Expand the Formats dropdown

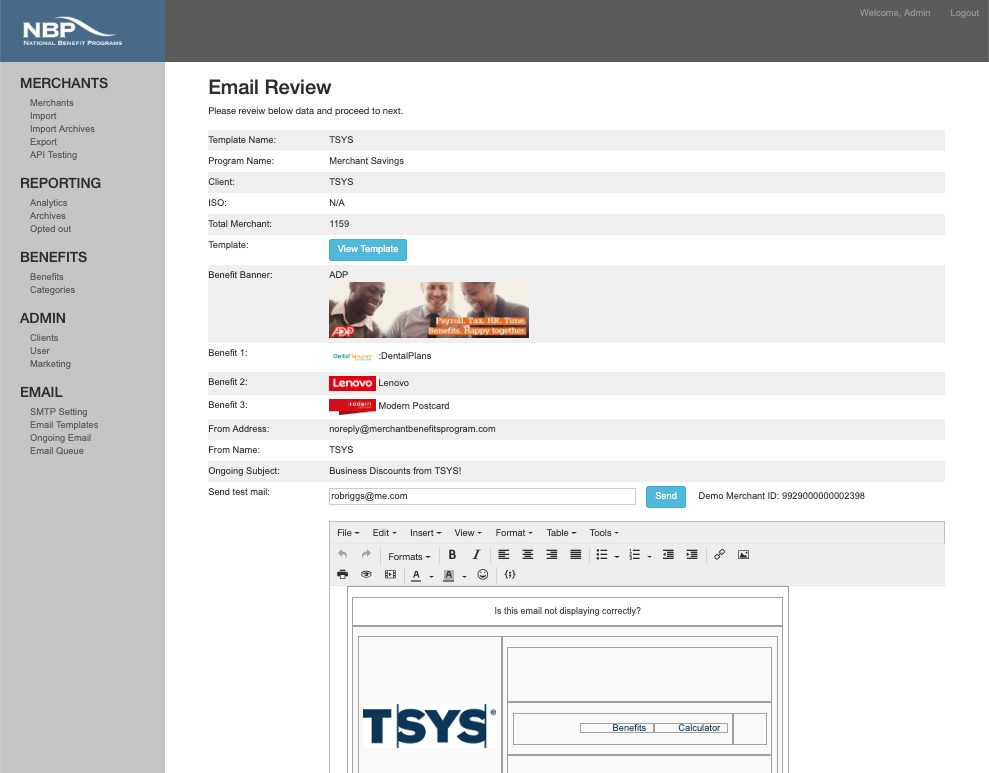coord(409,556)
